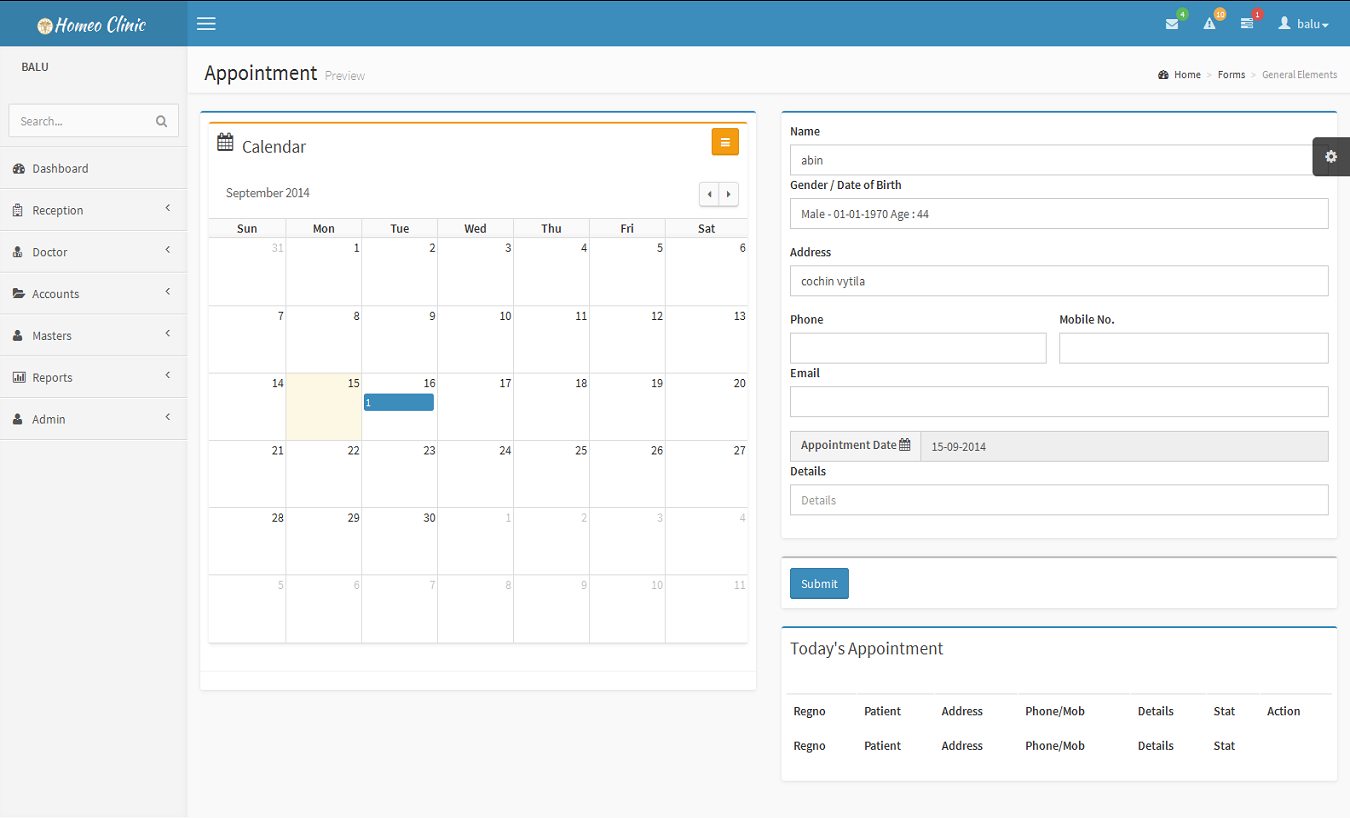The height and width of the screenshot is (818, 1350).
Task: Expand the Doctor sidebar menu
Action: click(x=93, y=252)
